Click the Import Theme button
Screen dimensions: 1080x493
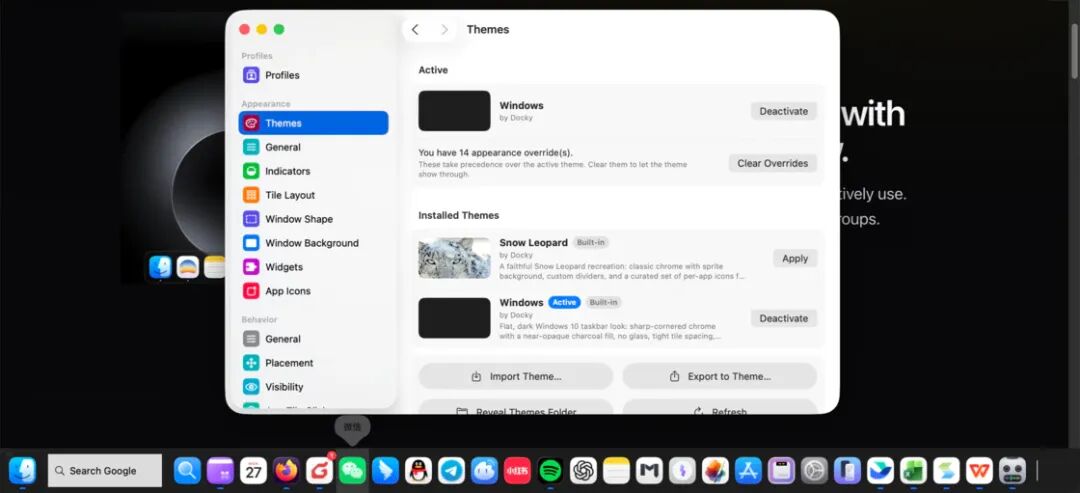516,377
